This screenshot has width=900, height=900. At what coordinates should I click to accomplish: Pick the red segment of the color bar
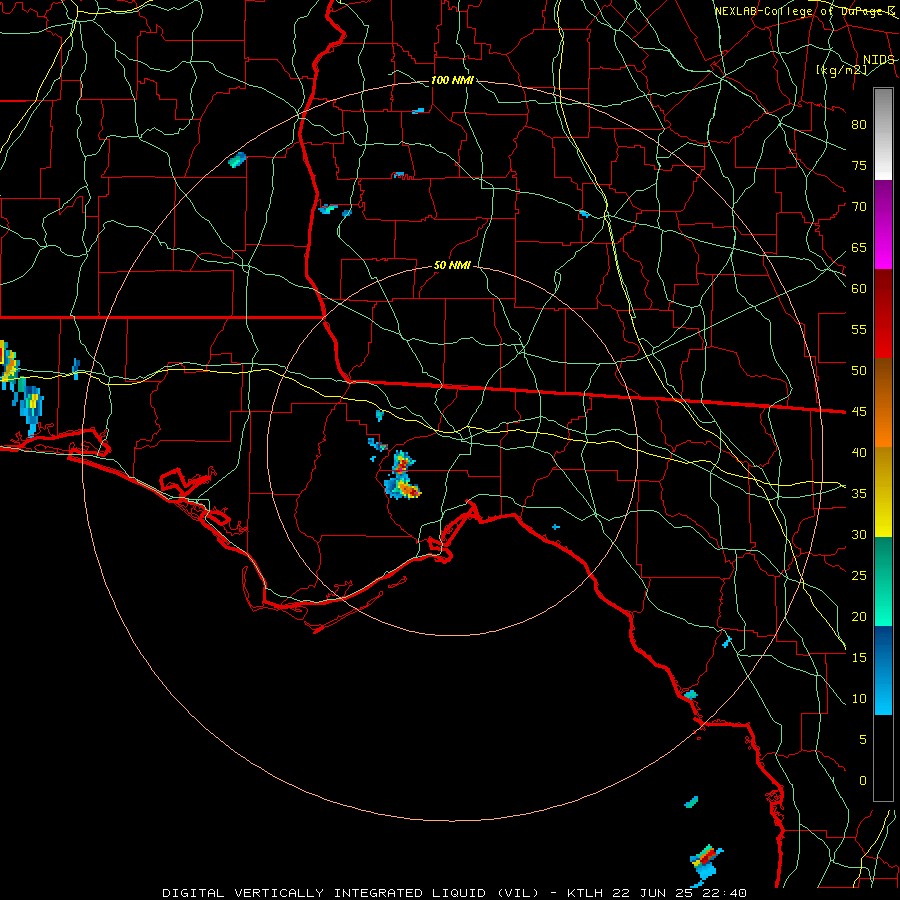click(x=883, y=313)
